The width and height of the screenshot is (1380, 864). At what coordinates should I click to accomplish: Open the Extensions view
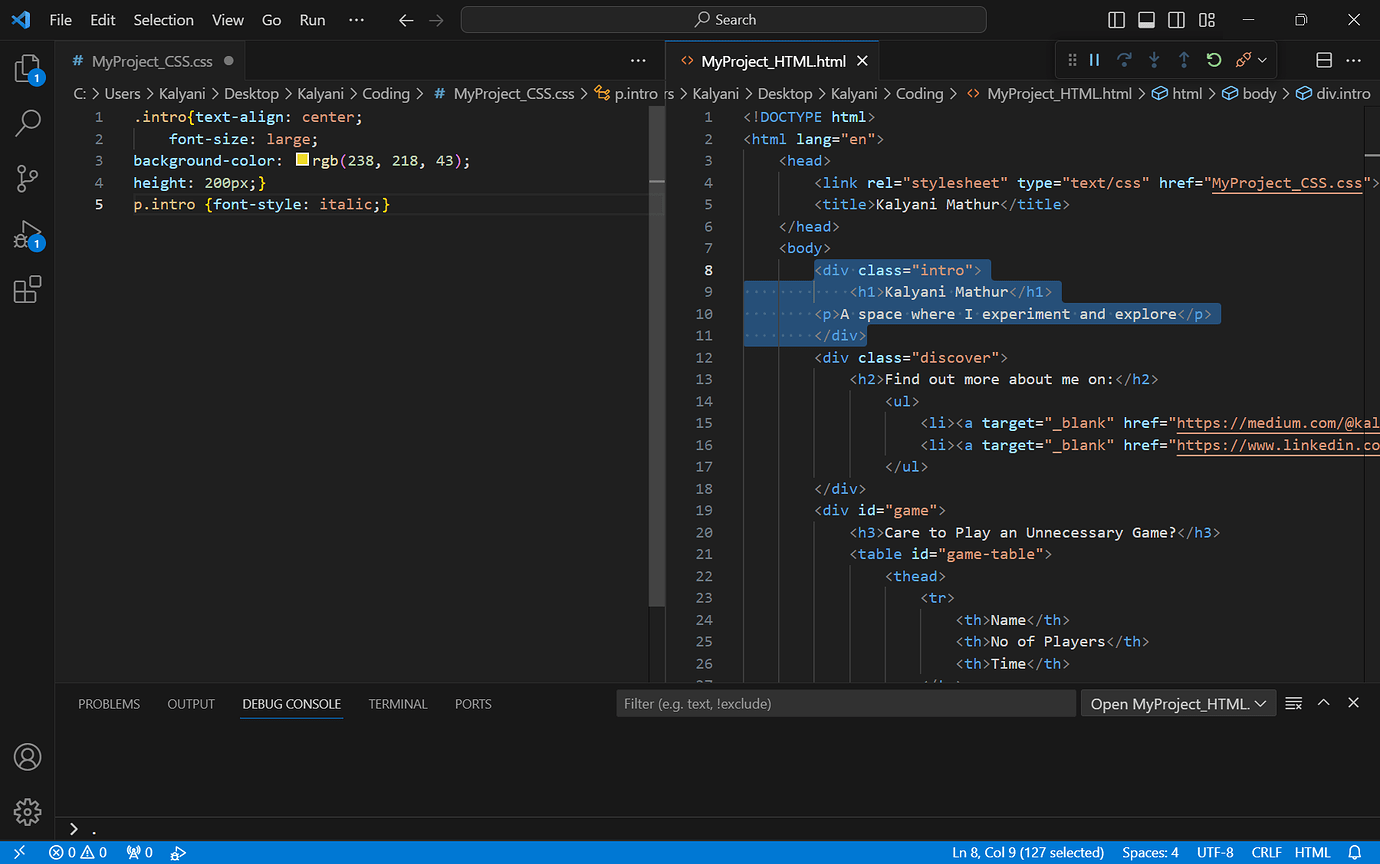(27, 290)
